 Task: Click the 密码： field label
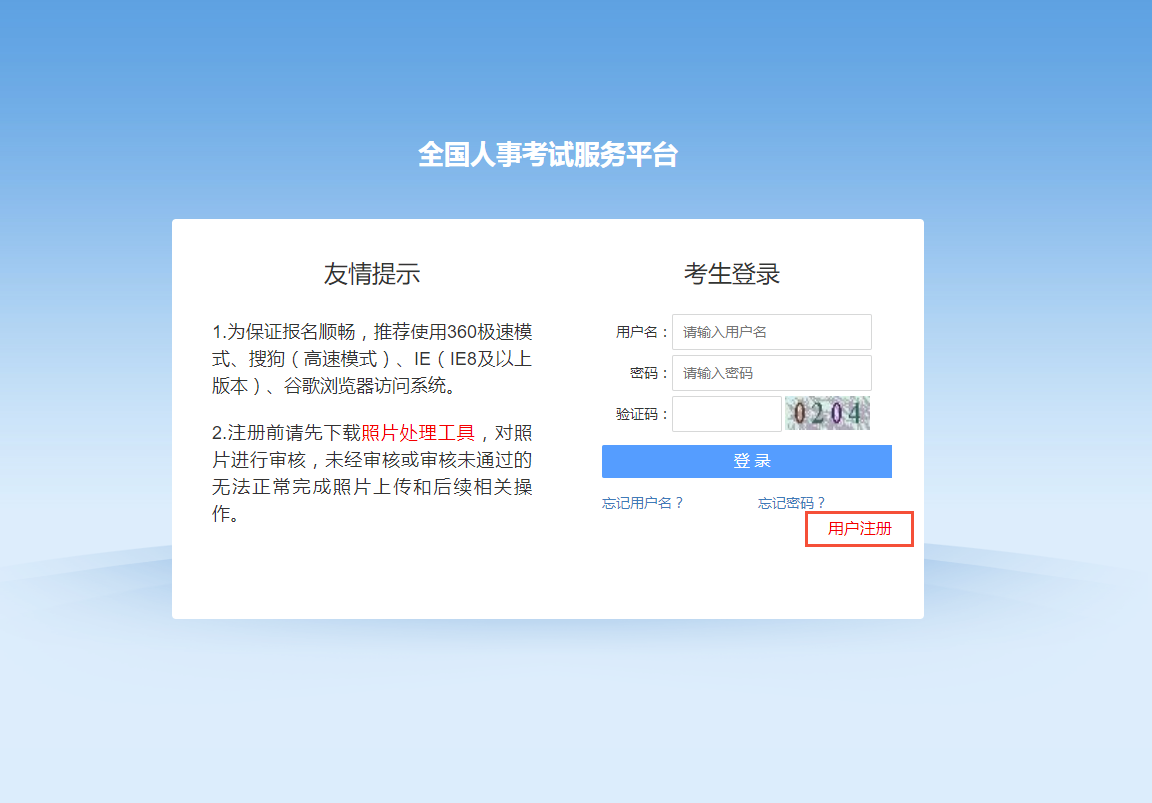649,373
